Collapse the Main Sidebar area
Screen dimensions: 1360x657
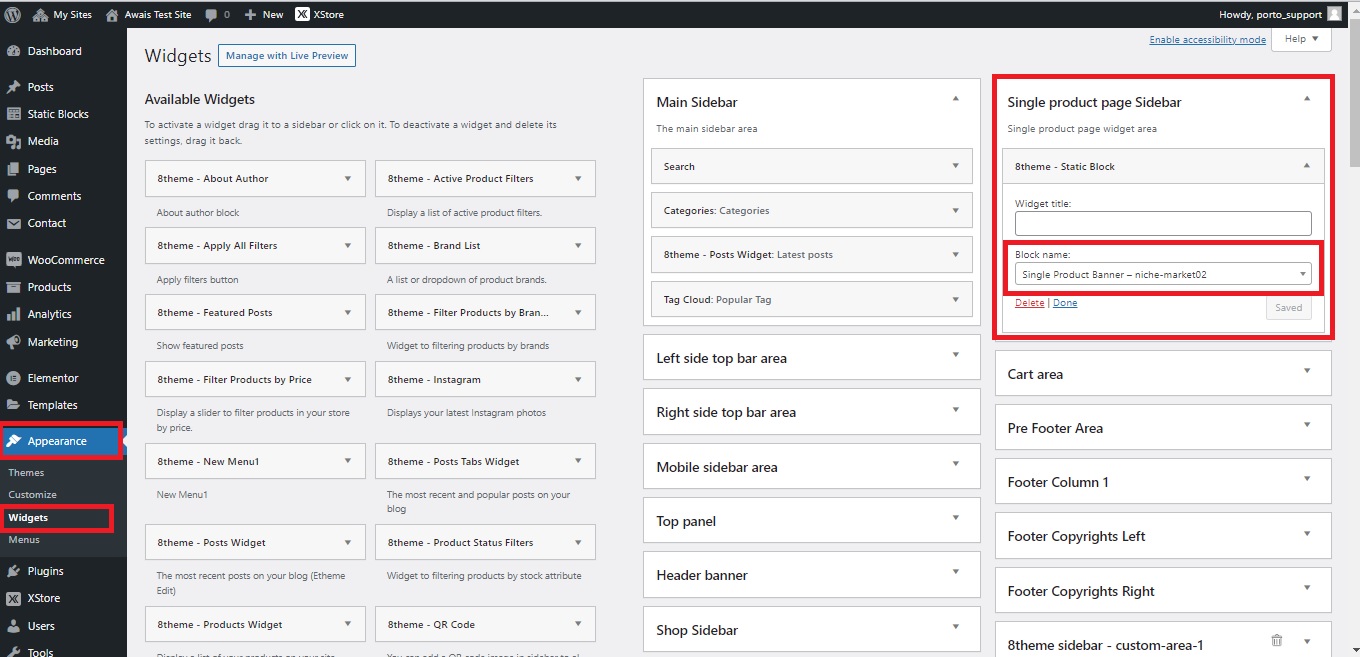[x=956, y=99]
